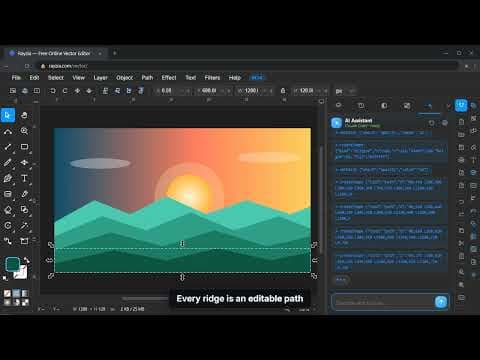Send the AI Assistant chat message
Viewport: 480px width, 360px height.
(441, 302)
